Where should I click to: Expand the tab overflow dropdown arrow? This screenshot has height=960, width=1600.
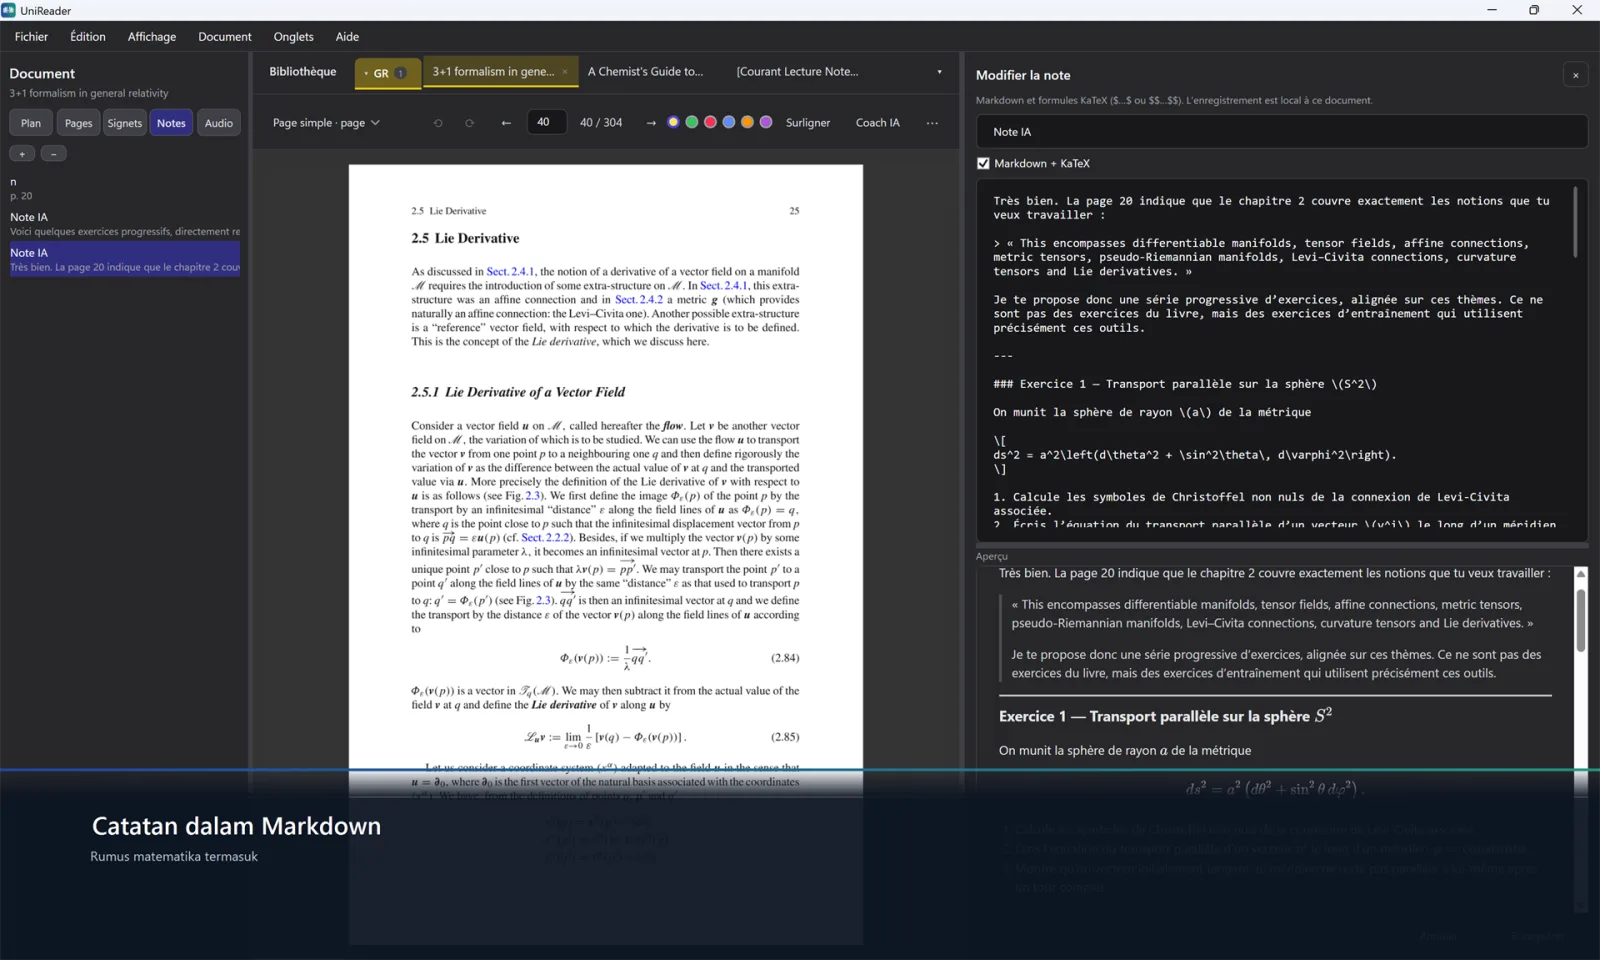(x=939, y=72)
